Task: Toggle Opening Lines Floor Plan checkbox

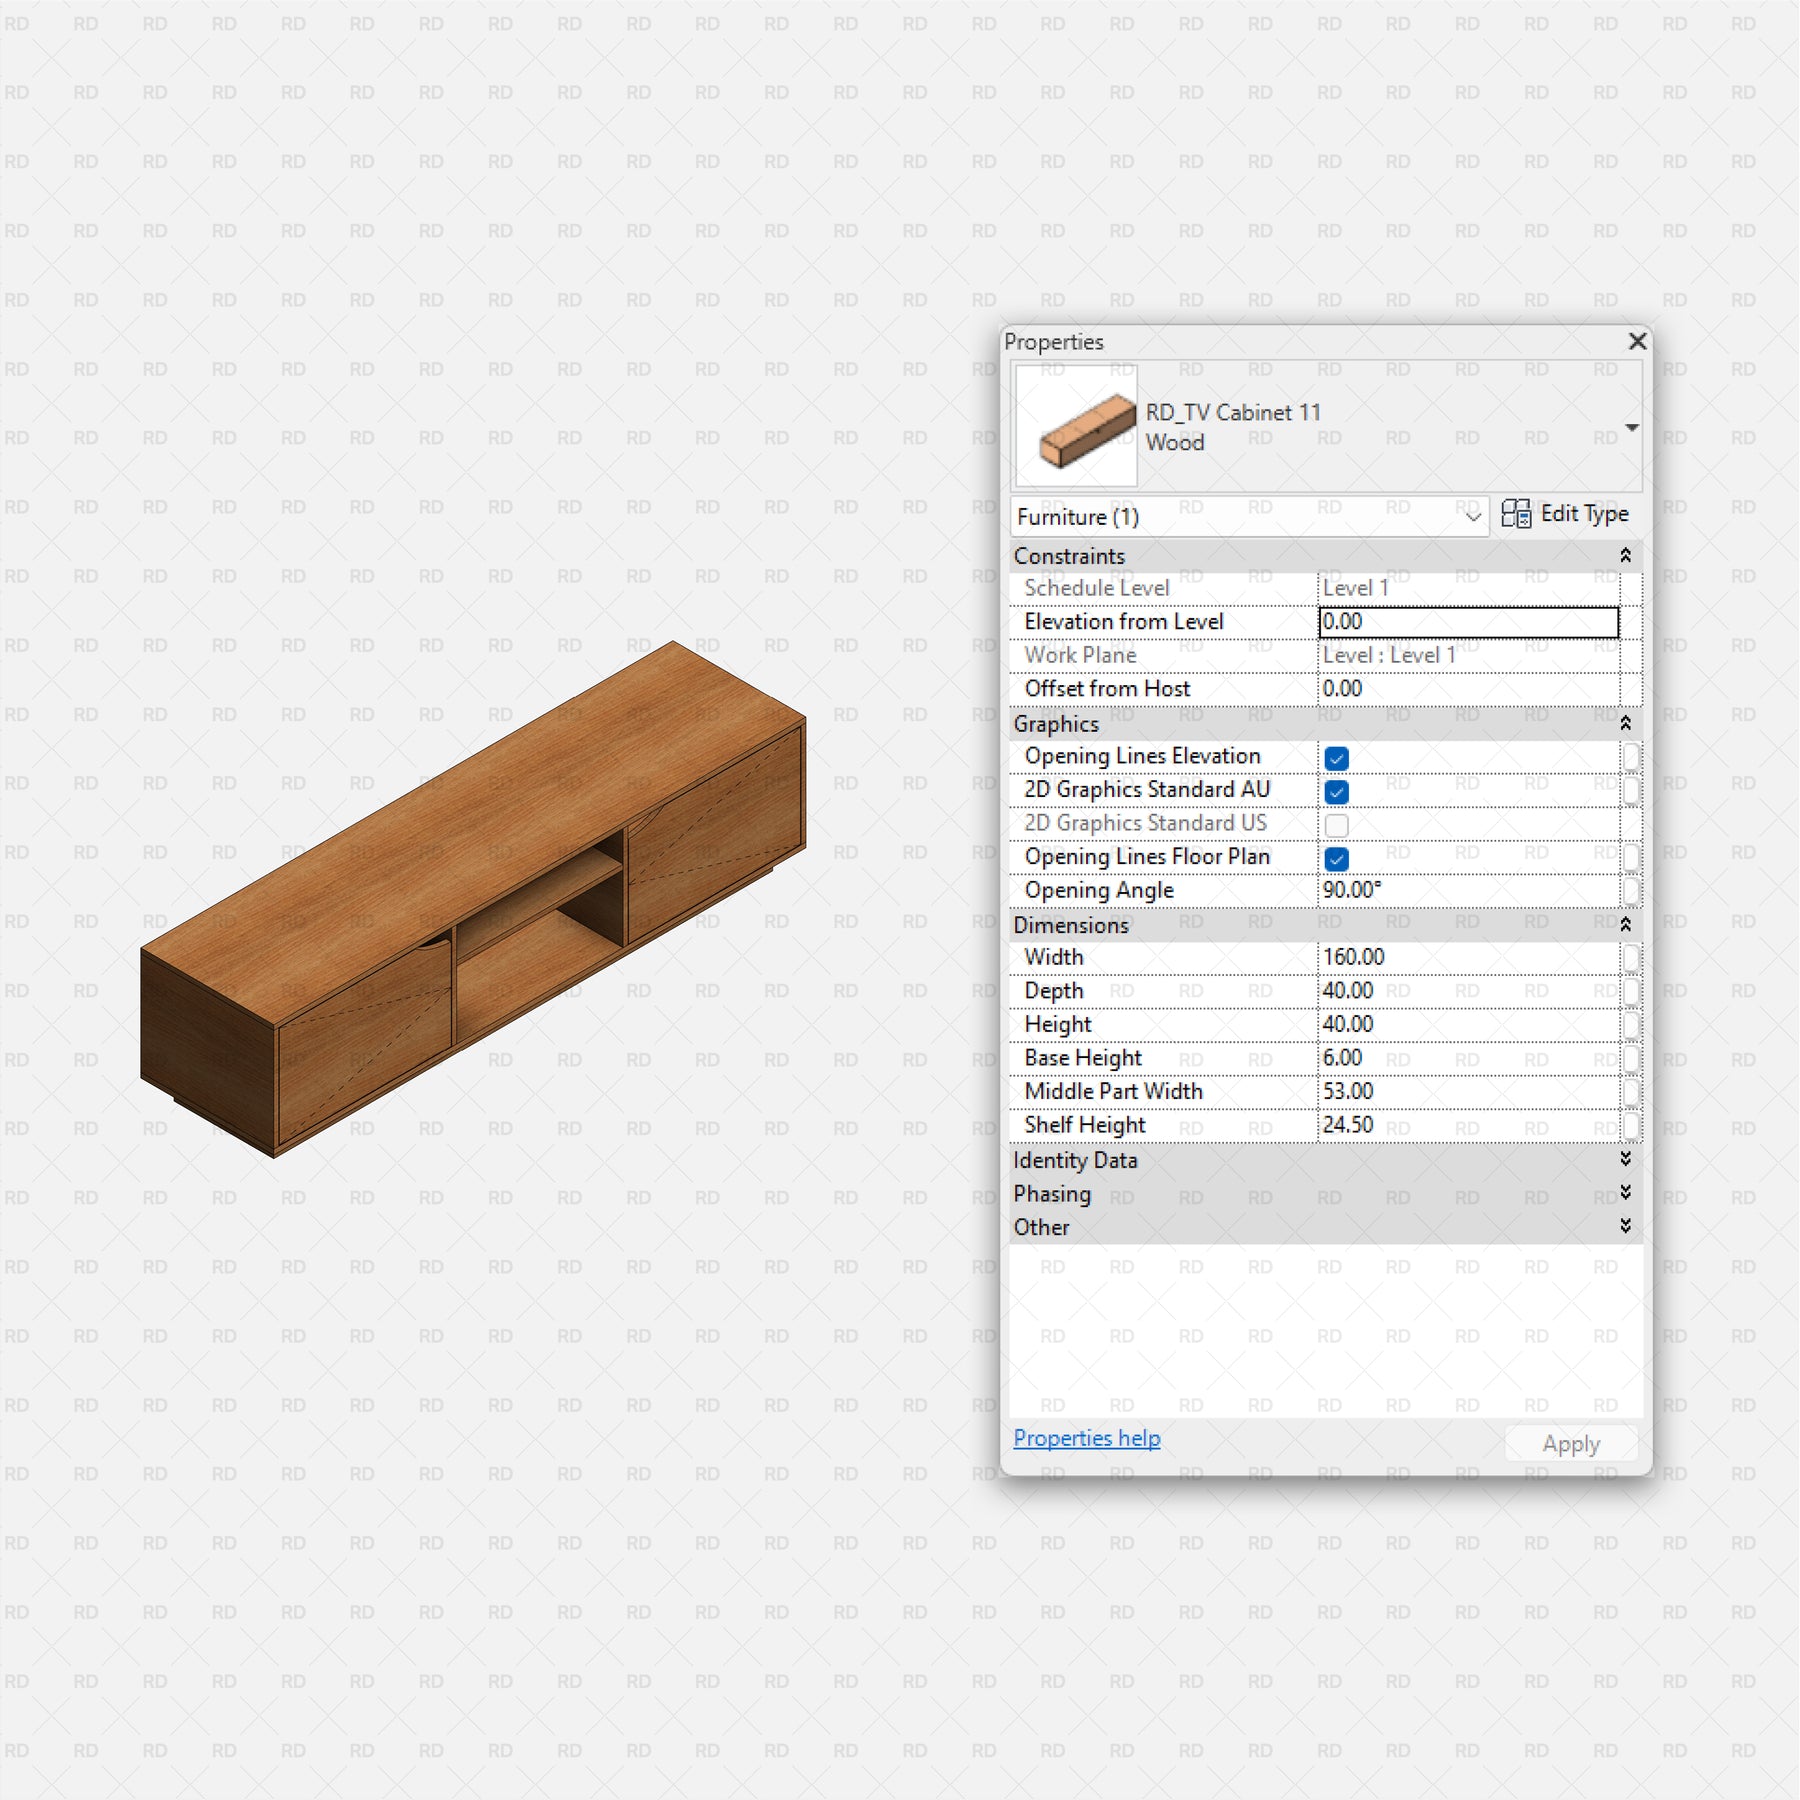Action: (1336, 859)
